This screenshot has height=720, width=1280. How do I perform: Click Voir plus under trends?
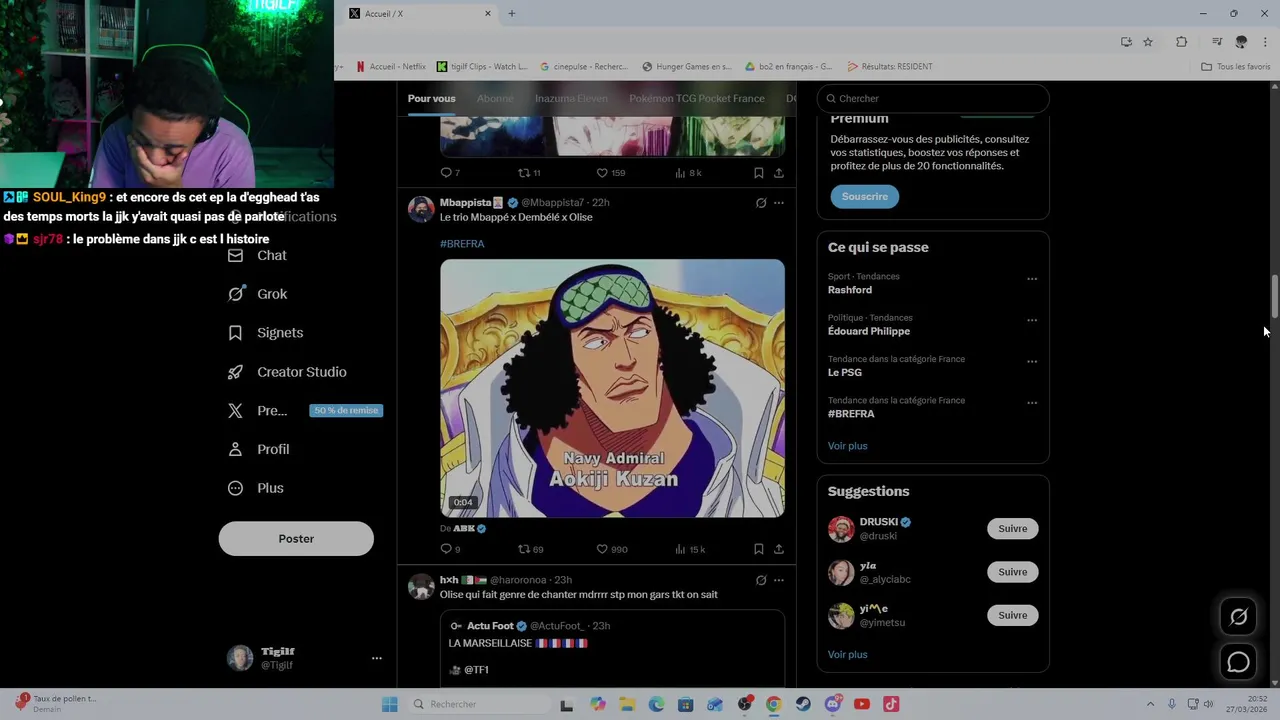pos(848,446)
